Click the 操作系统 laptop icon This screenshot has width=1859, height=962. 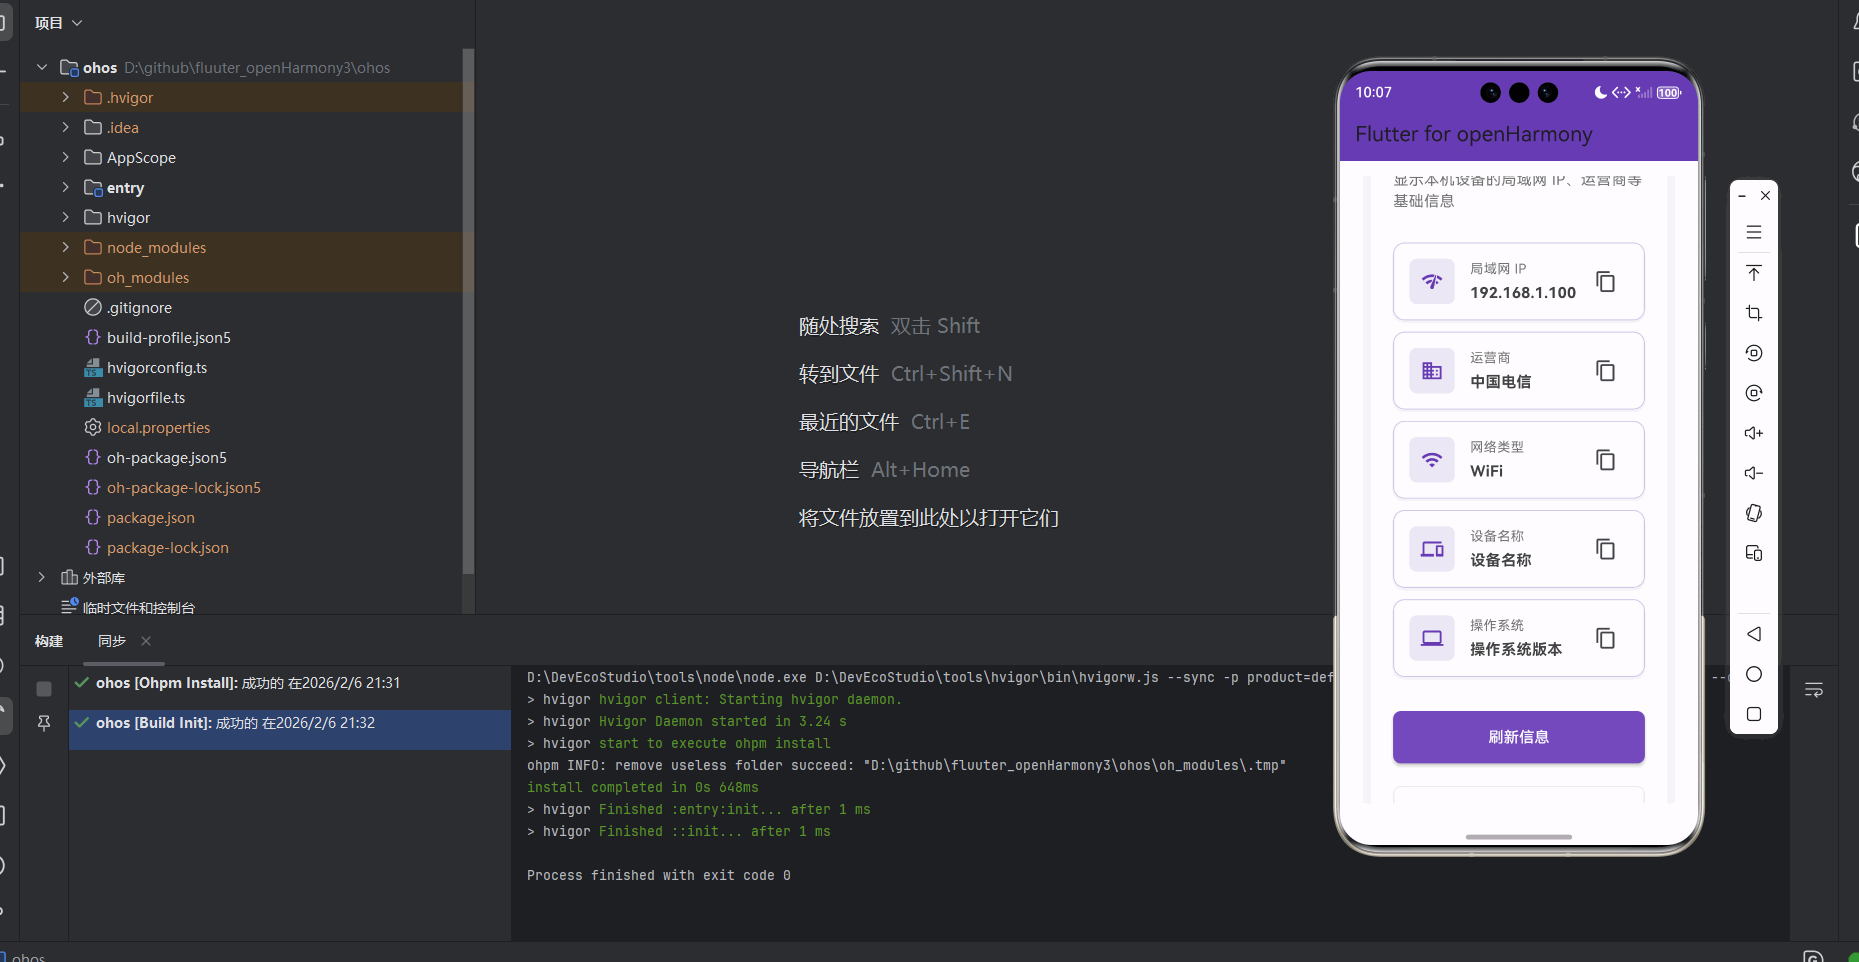point(1432,638)
